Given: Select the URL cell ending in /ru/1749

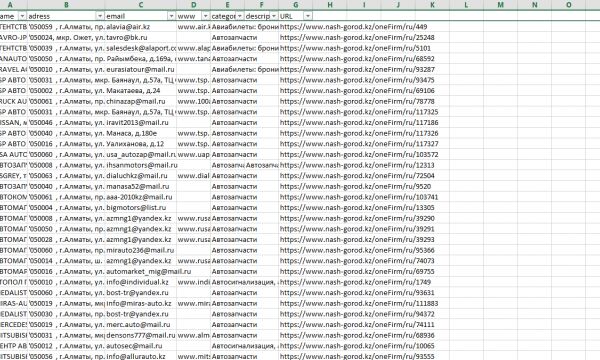Looking at the screenshot, I should click(x=296, y=282).
